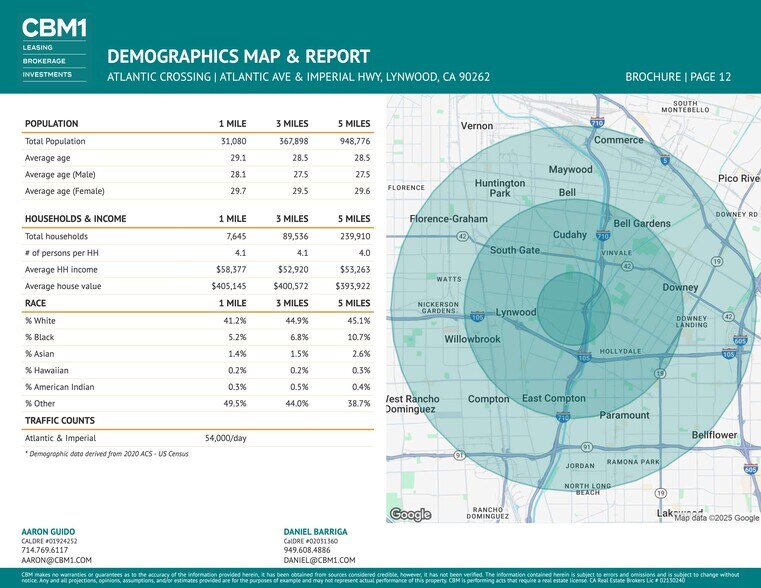
Task: Click the AARON@CBM1.COM email address
Action: (57, 560)
